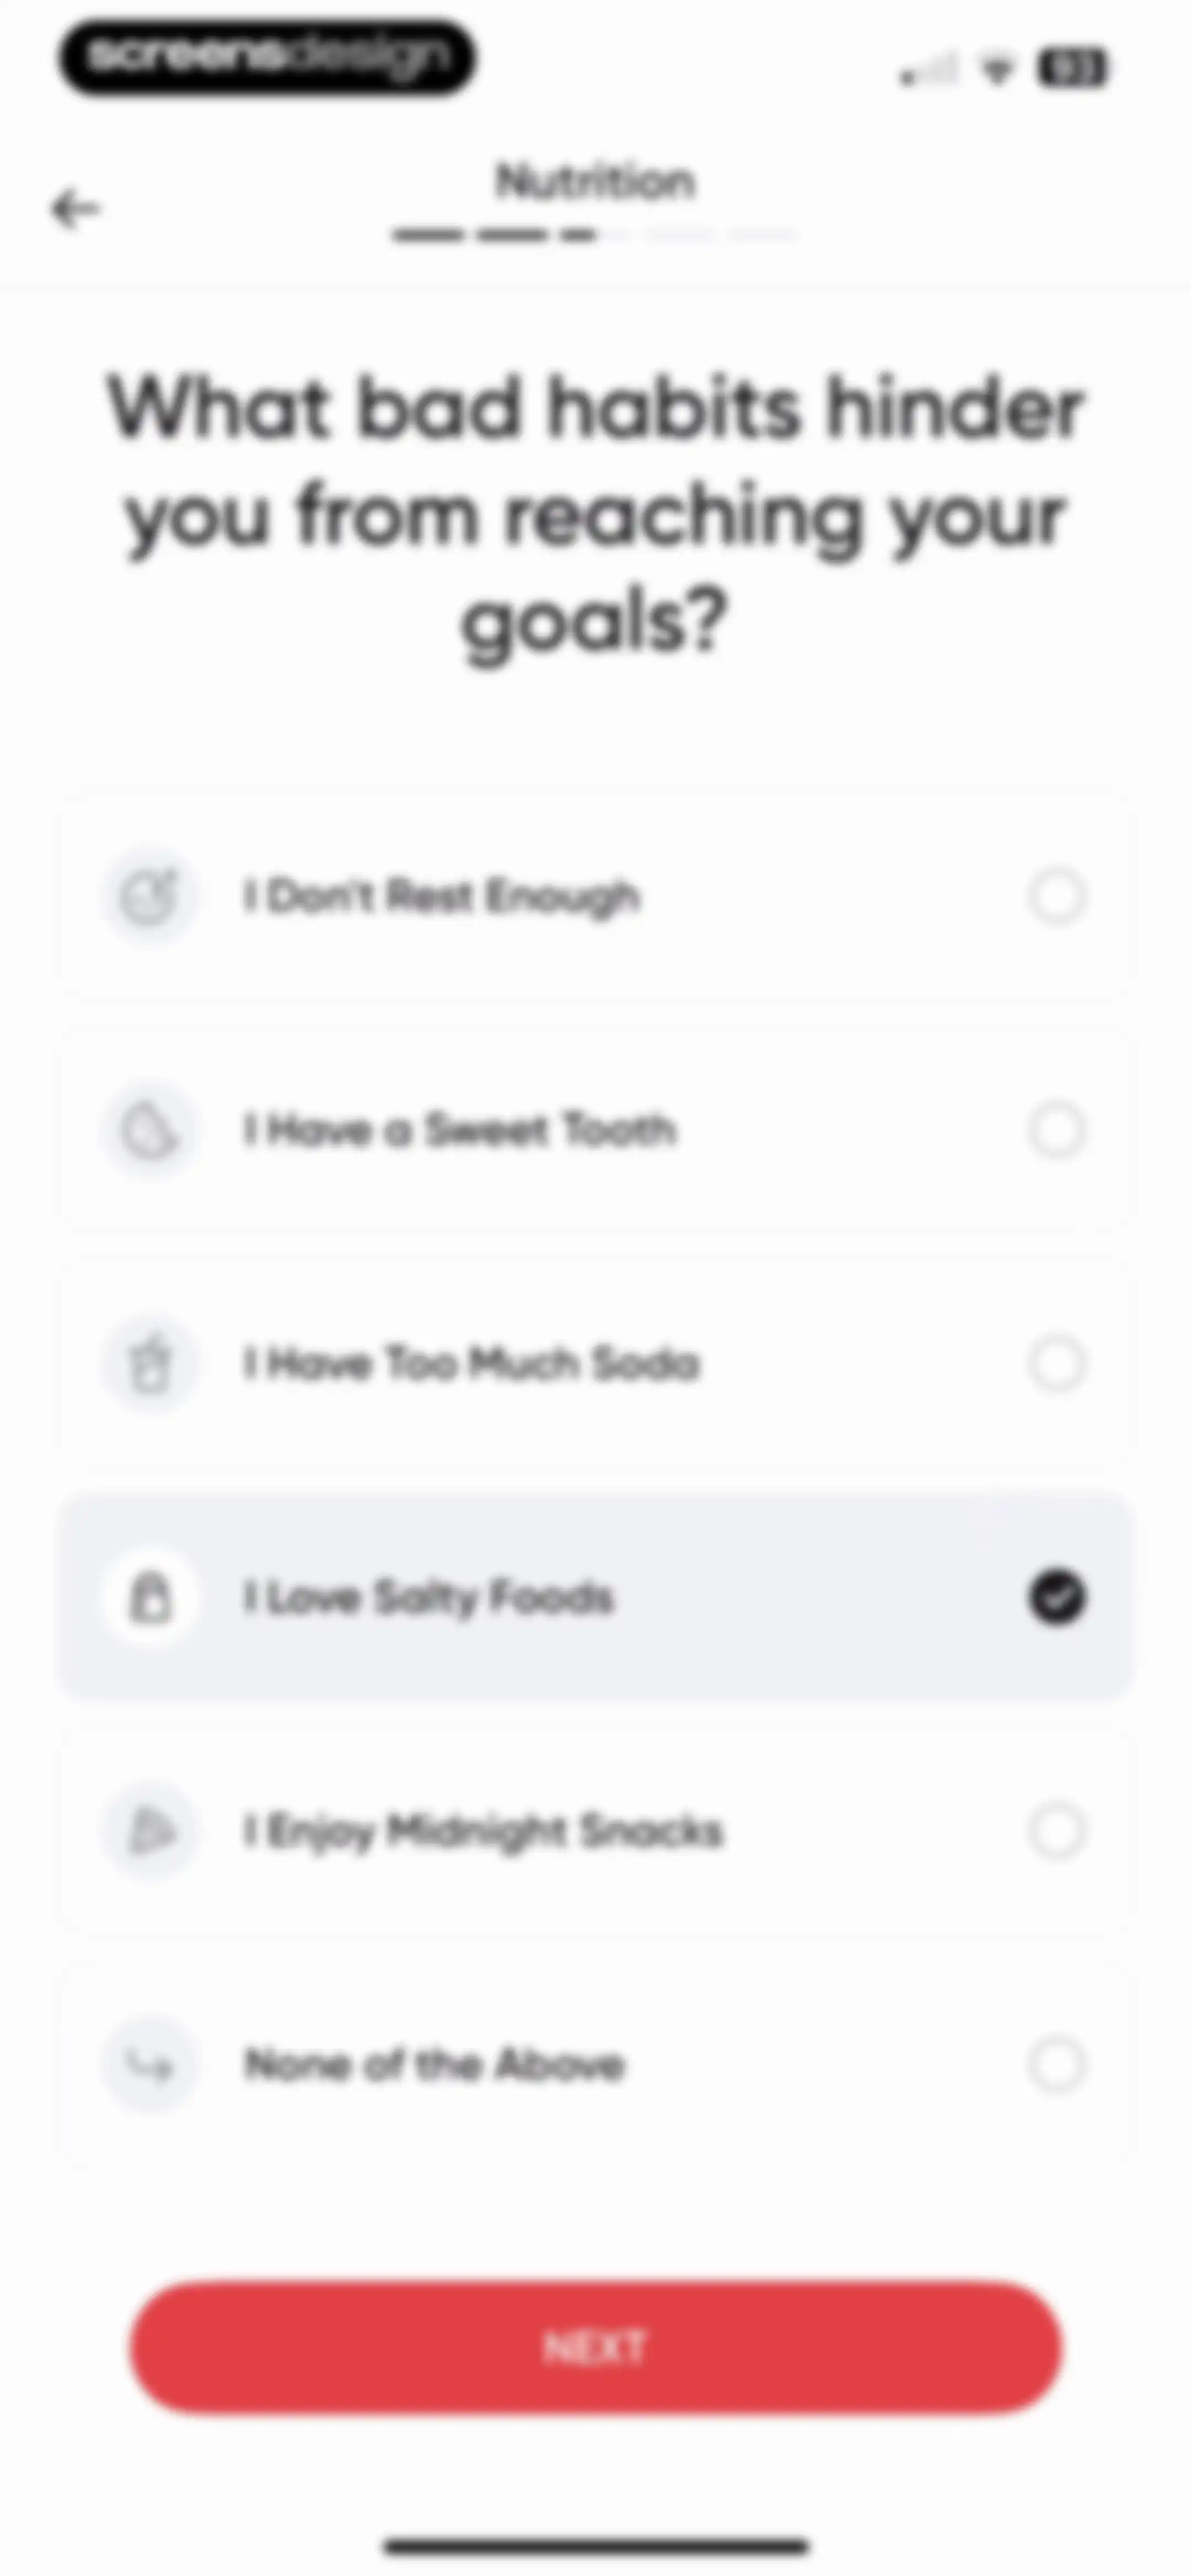Click the step progress bar under Nutrition
The image size is (1191, 2576).
[595, 236]
